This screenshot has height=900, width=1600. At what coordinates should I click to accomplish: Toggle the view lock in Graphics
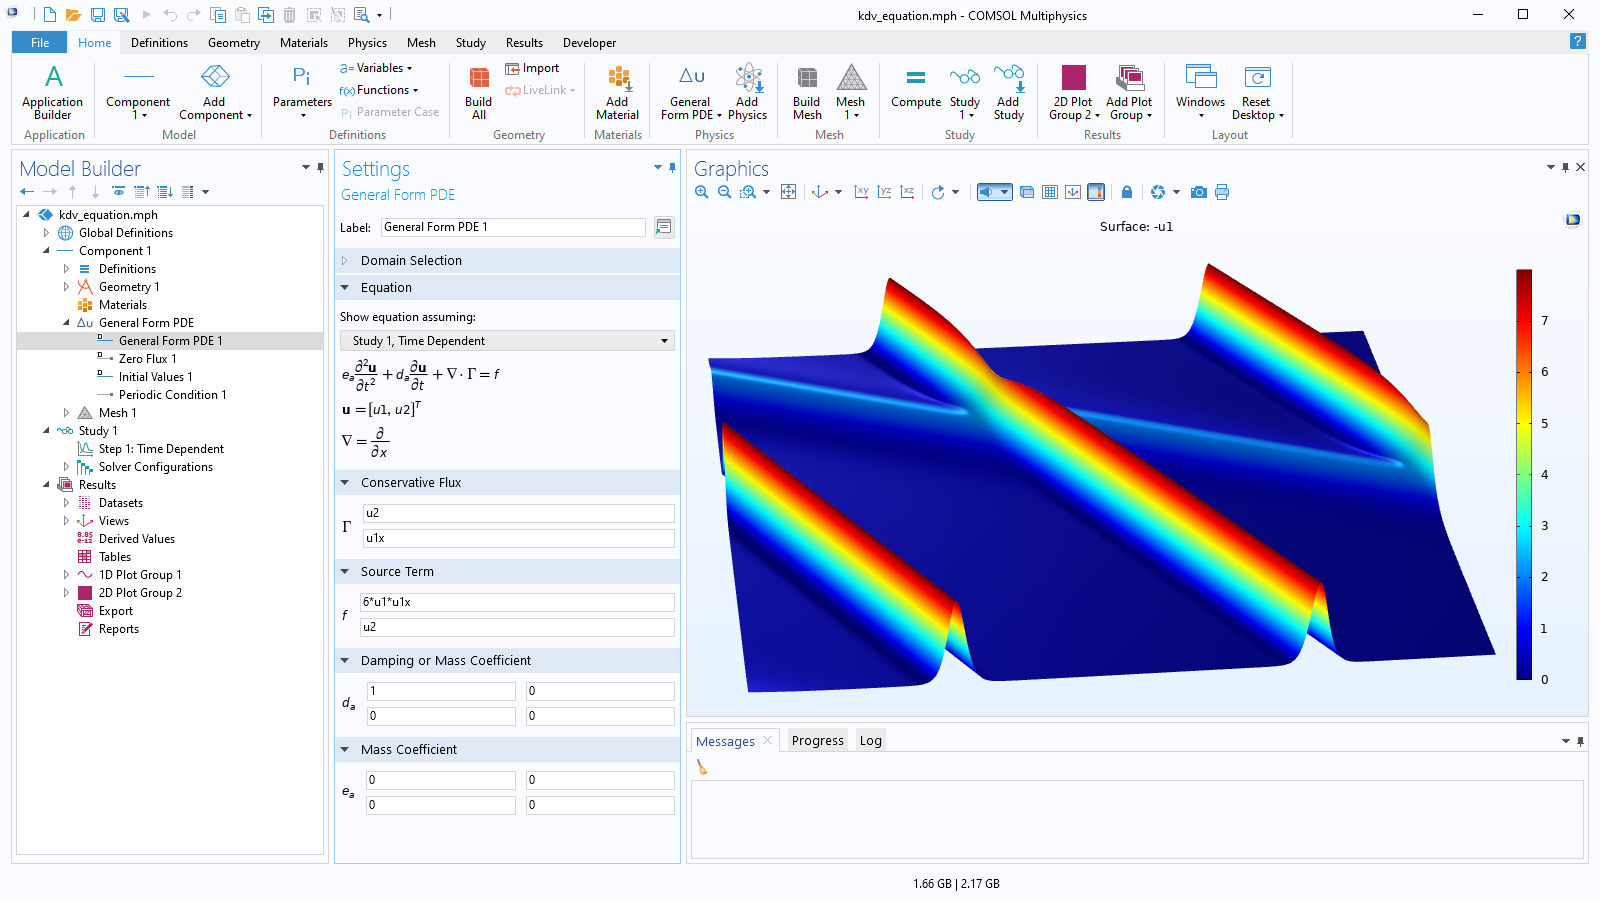pos(1127,192)
